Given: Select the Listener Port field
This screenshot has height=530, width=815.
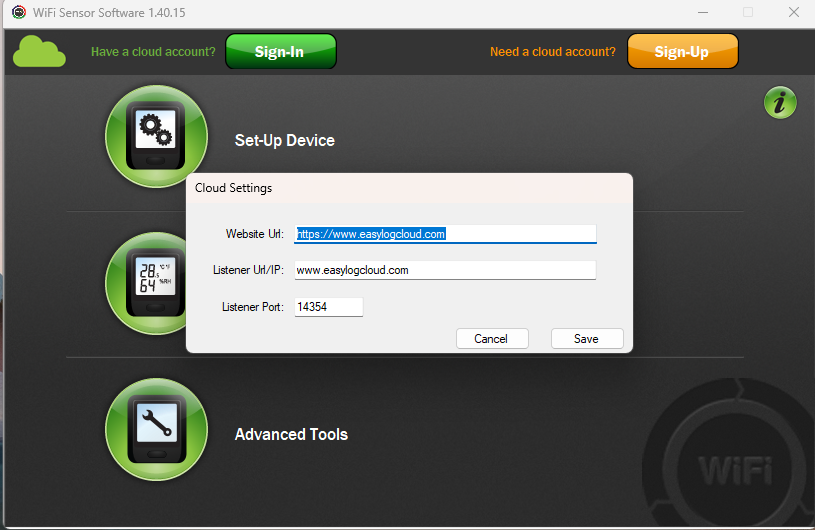Looking at the screenshot, I should pyautogui.click(x=328, y=307).
